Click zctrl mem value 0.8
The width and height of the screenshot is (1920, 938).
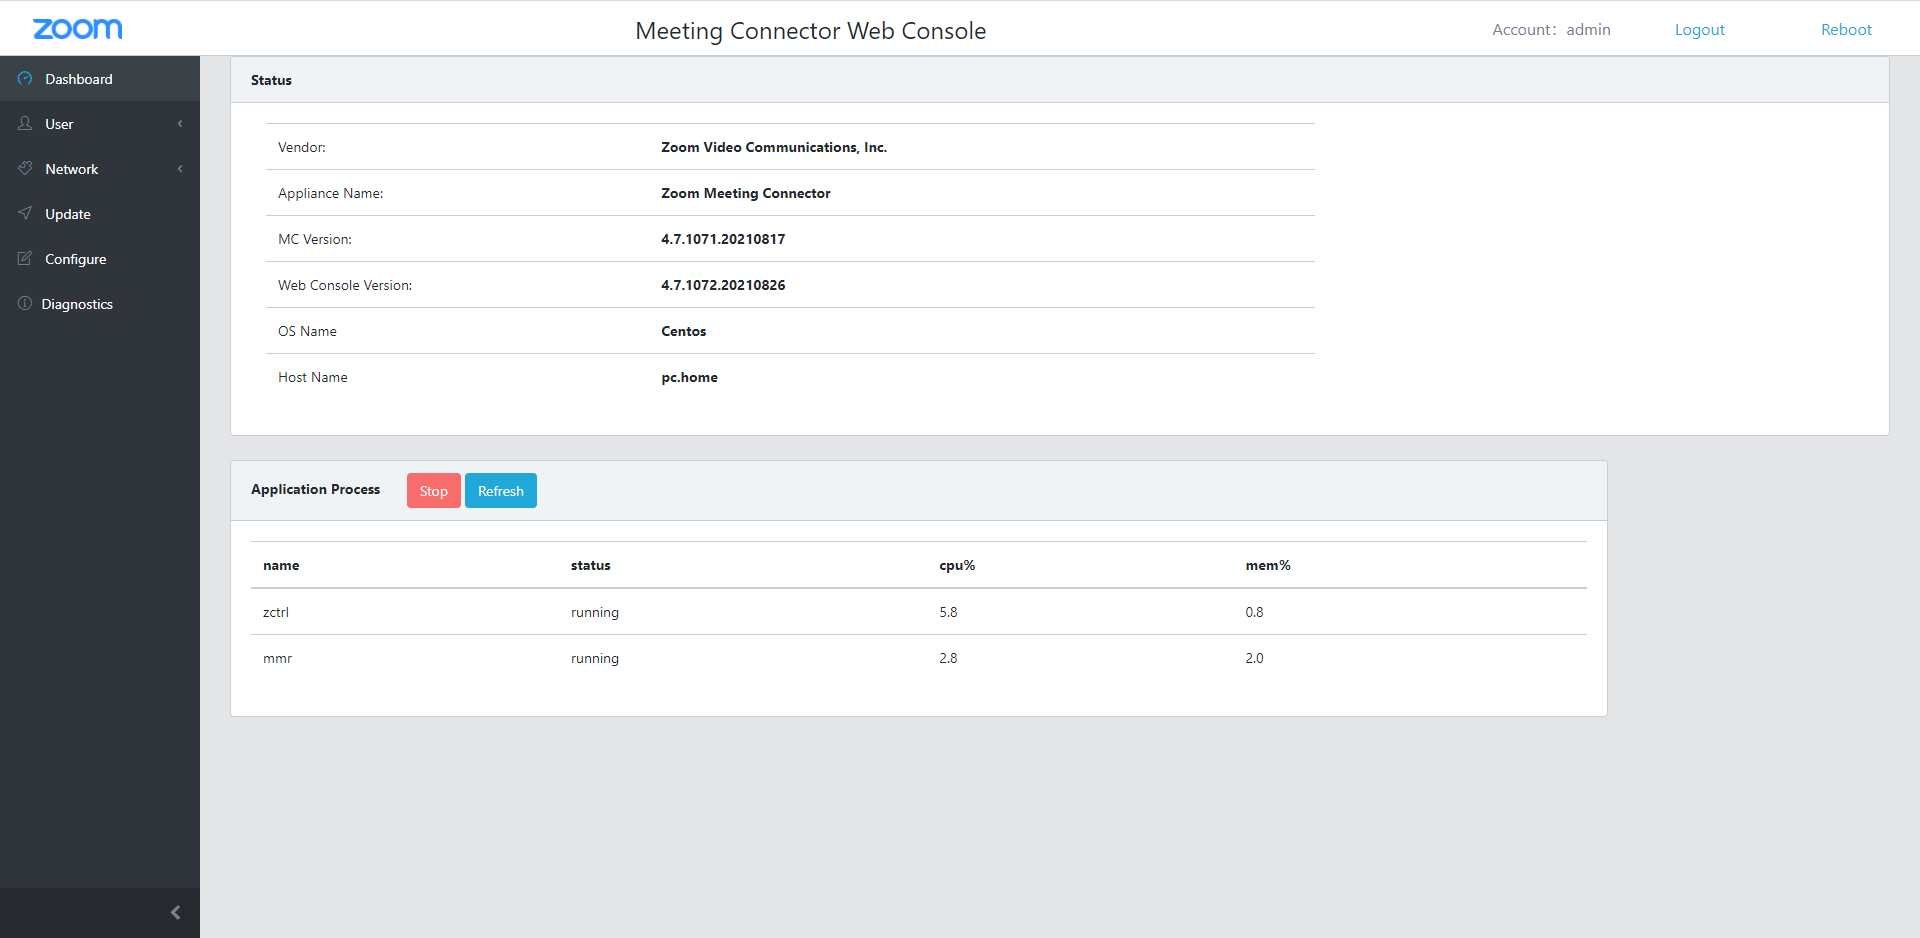pos(1254,612)
